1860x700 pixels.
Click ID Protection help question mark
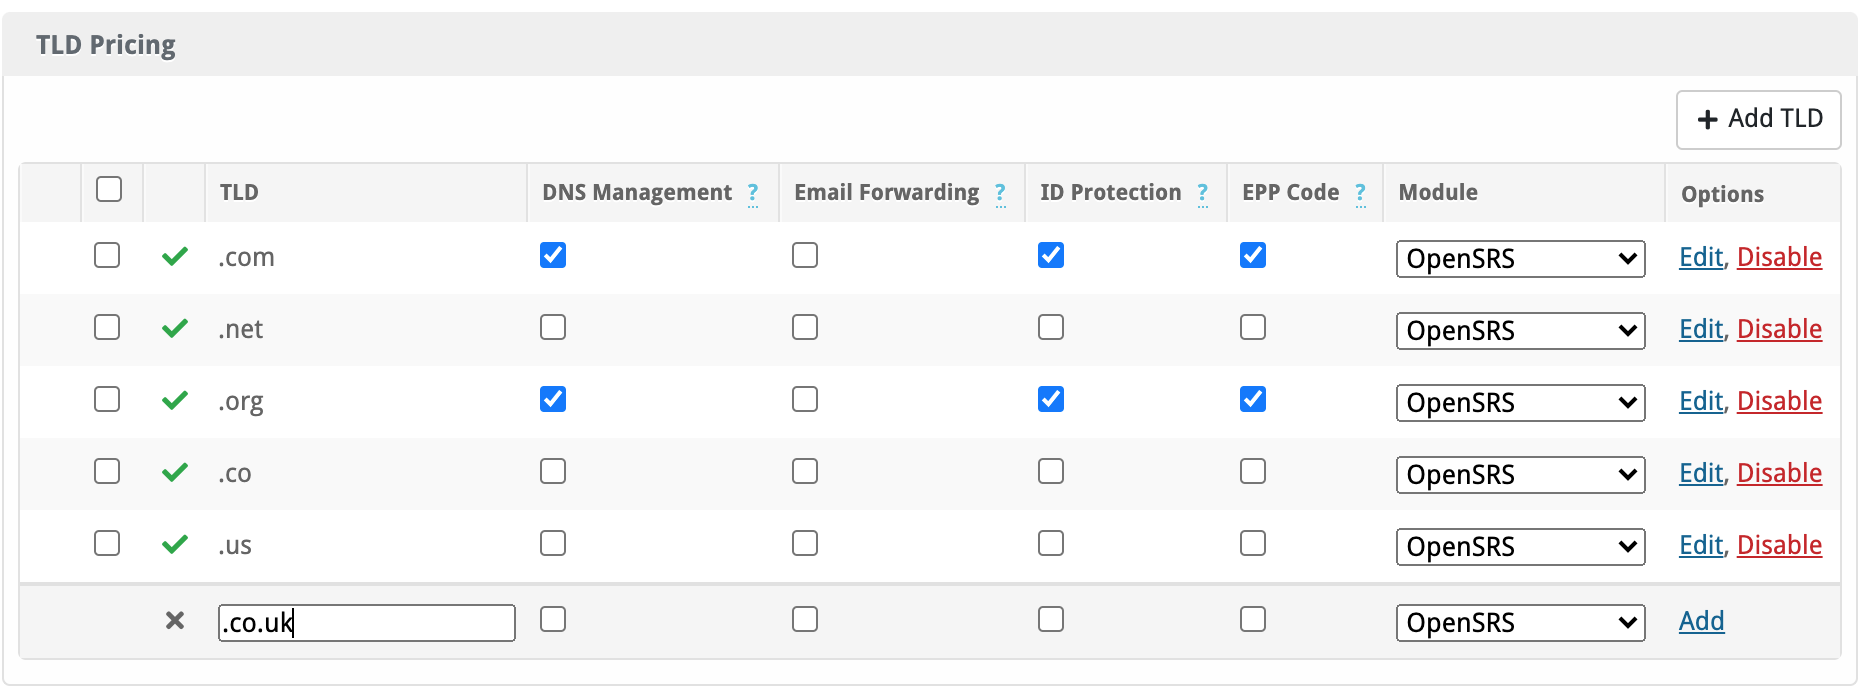pyautogui.click(x=1203, y=193)
